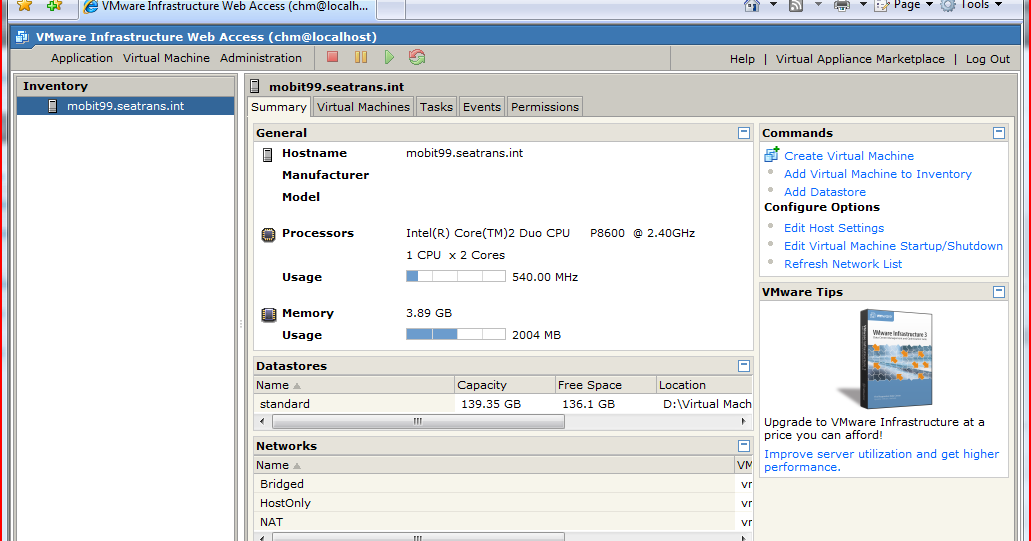Click the browser Home icon
The image size is (1031, 541).
coord(752,6)
